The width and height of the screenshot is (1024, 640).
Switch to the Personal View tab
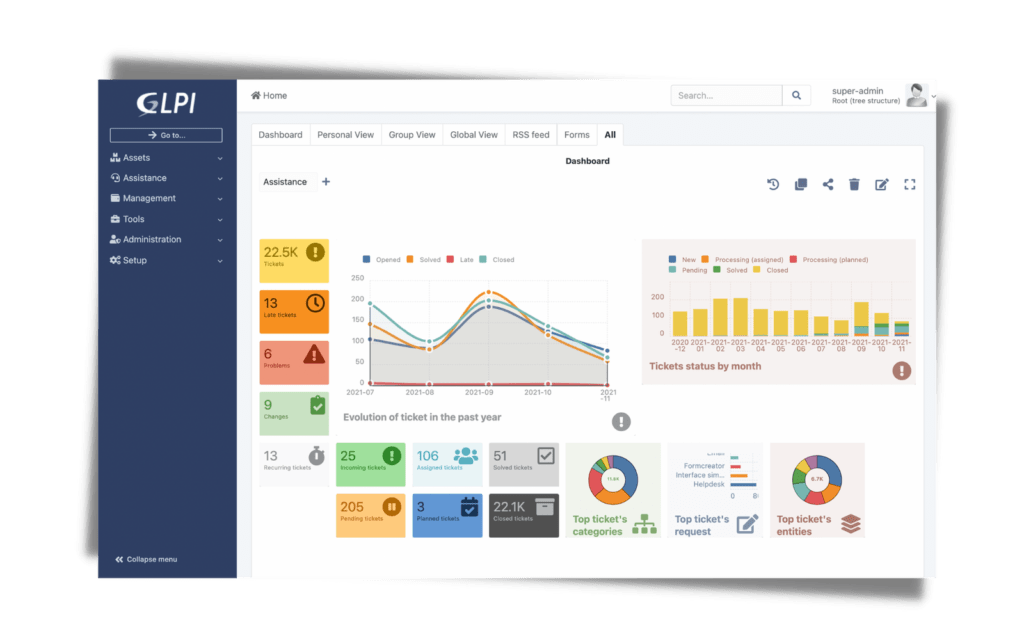[345, 135]
